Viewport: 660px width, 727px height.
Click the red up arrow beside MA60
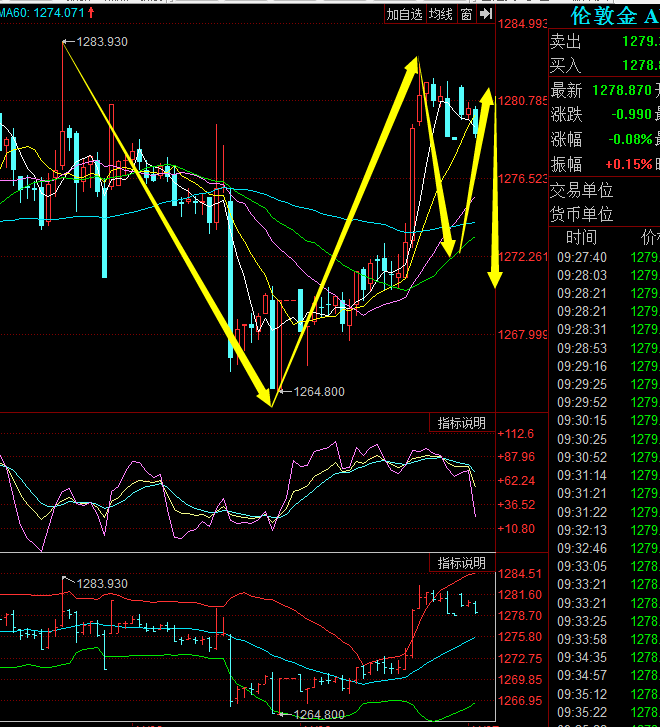(x=92, y=14)
